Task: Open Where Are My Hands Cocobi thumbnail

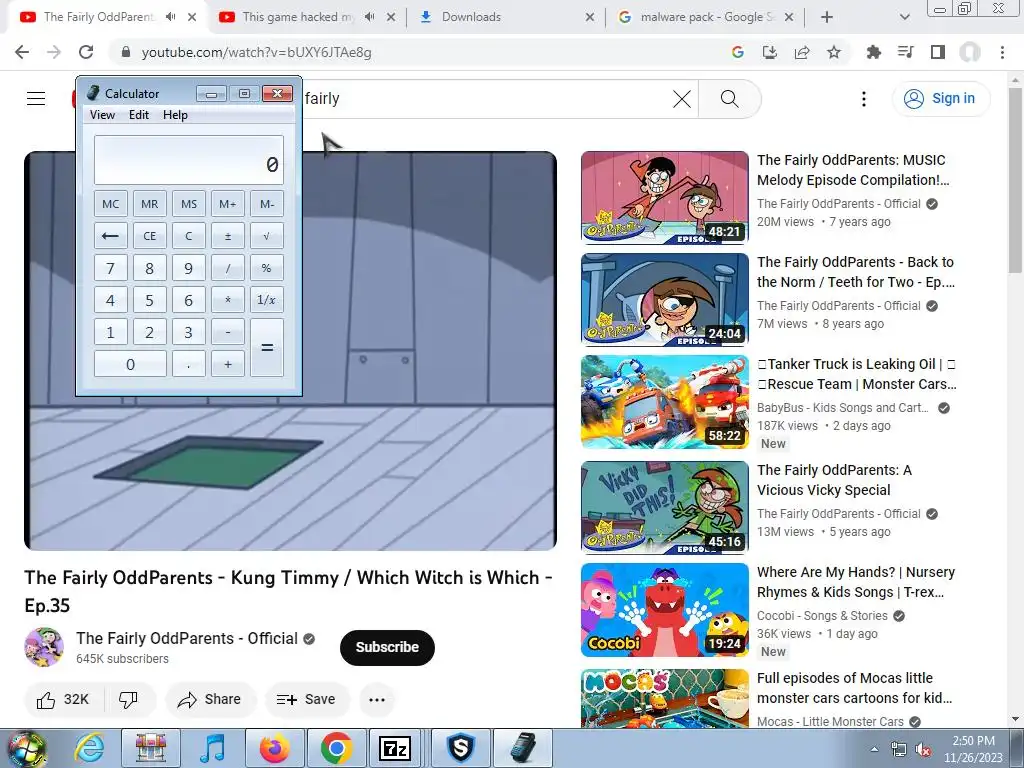Action: click(x=665, y=609)
